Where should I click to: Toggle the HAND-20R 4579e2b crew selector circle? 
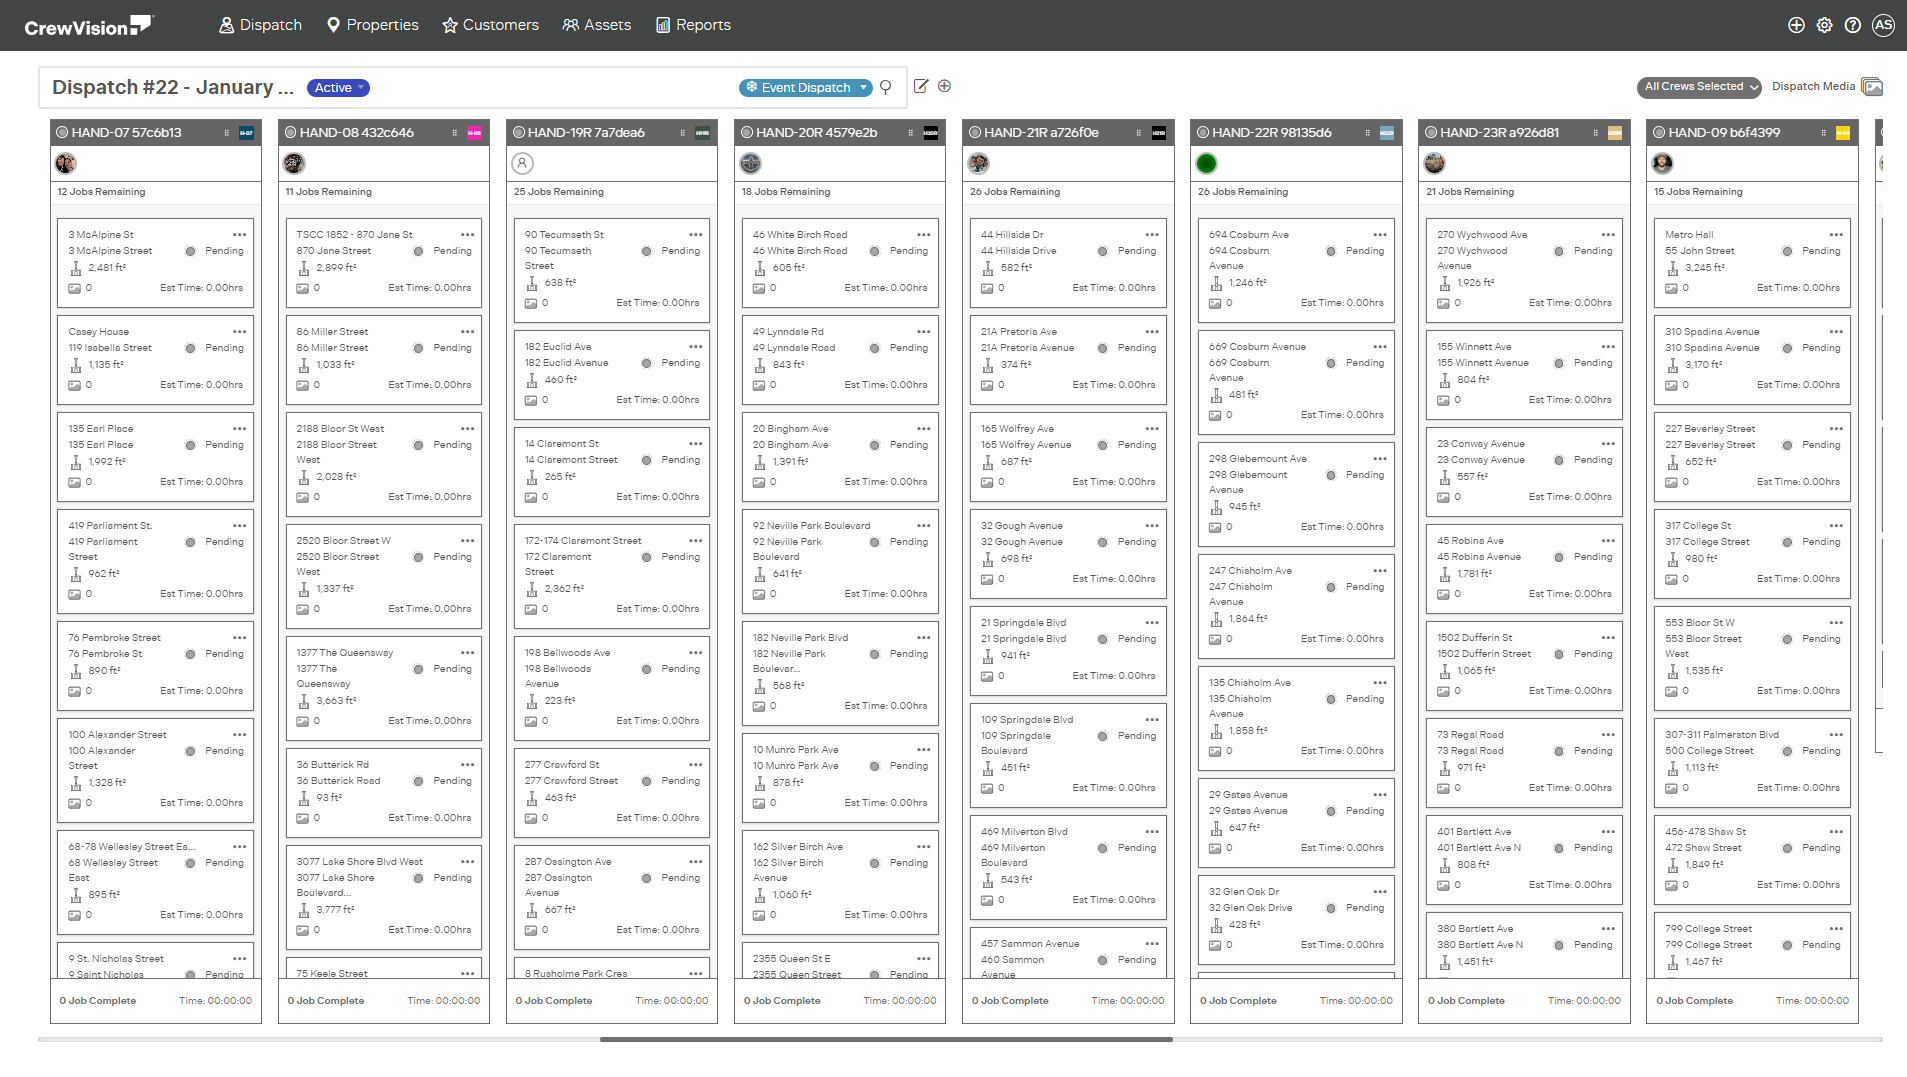coord(746,132)
